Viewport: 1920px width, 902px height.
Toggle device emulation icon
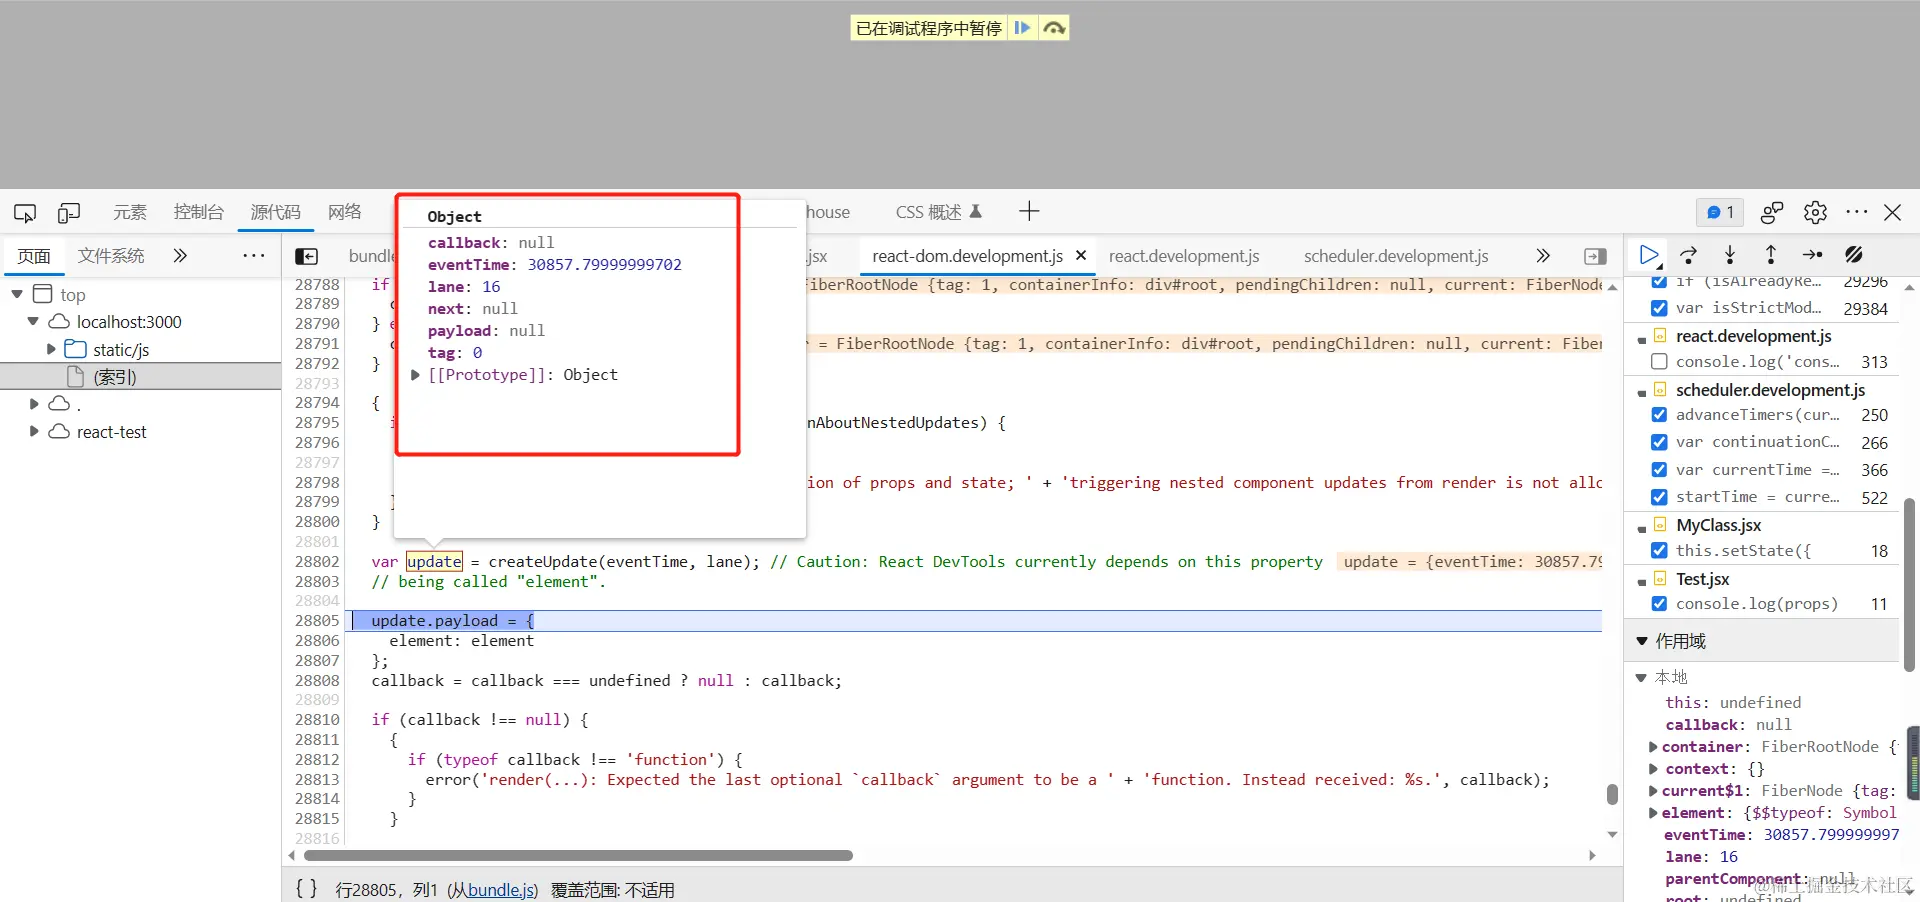coord(69,212)
